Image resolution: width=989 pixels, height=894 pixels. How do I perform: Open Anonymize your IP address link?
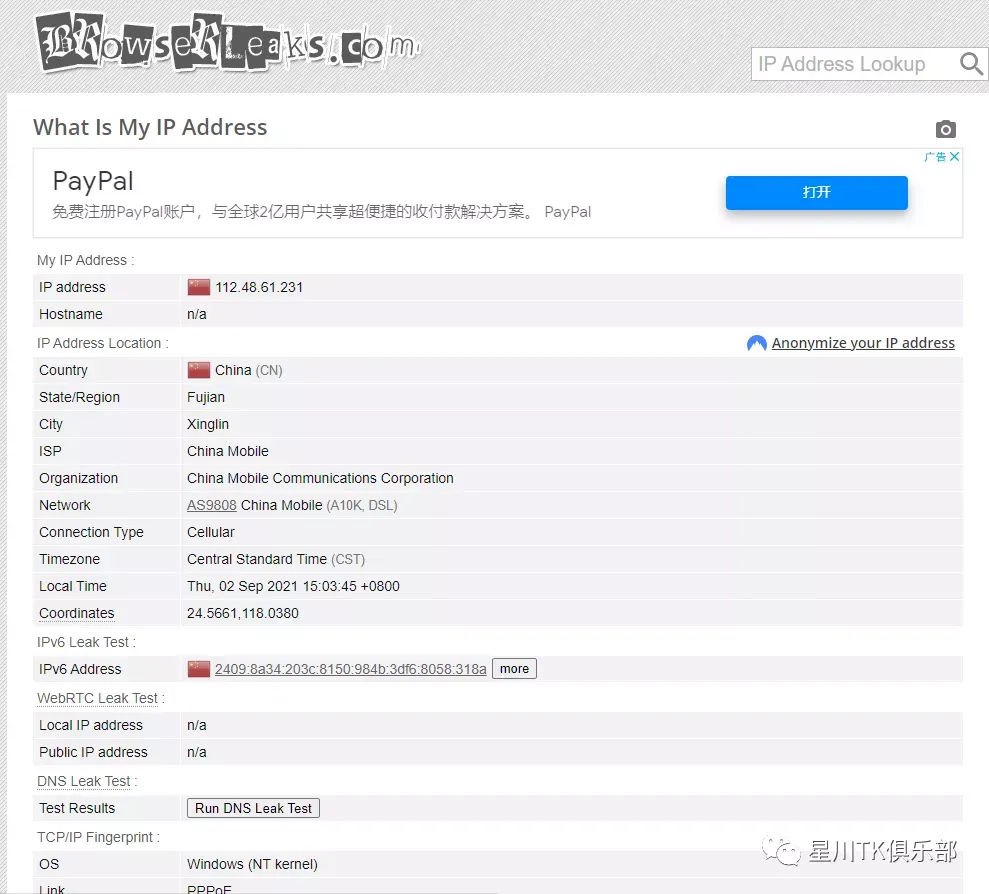point(863,343)
